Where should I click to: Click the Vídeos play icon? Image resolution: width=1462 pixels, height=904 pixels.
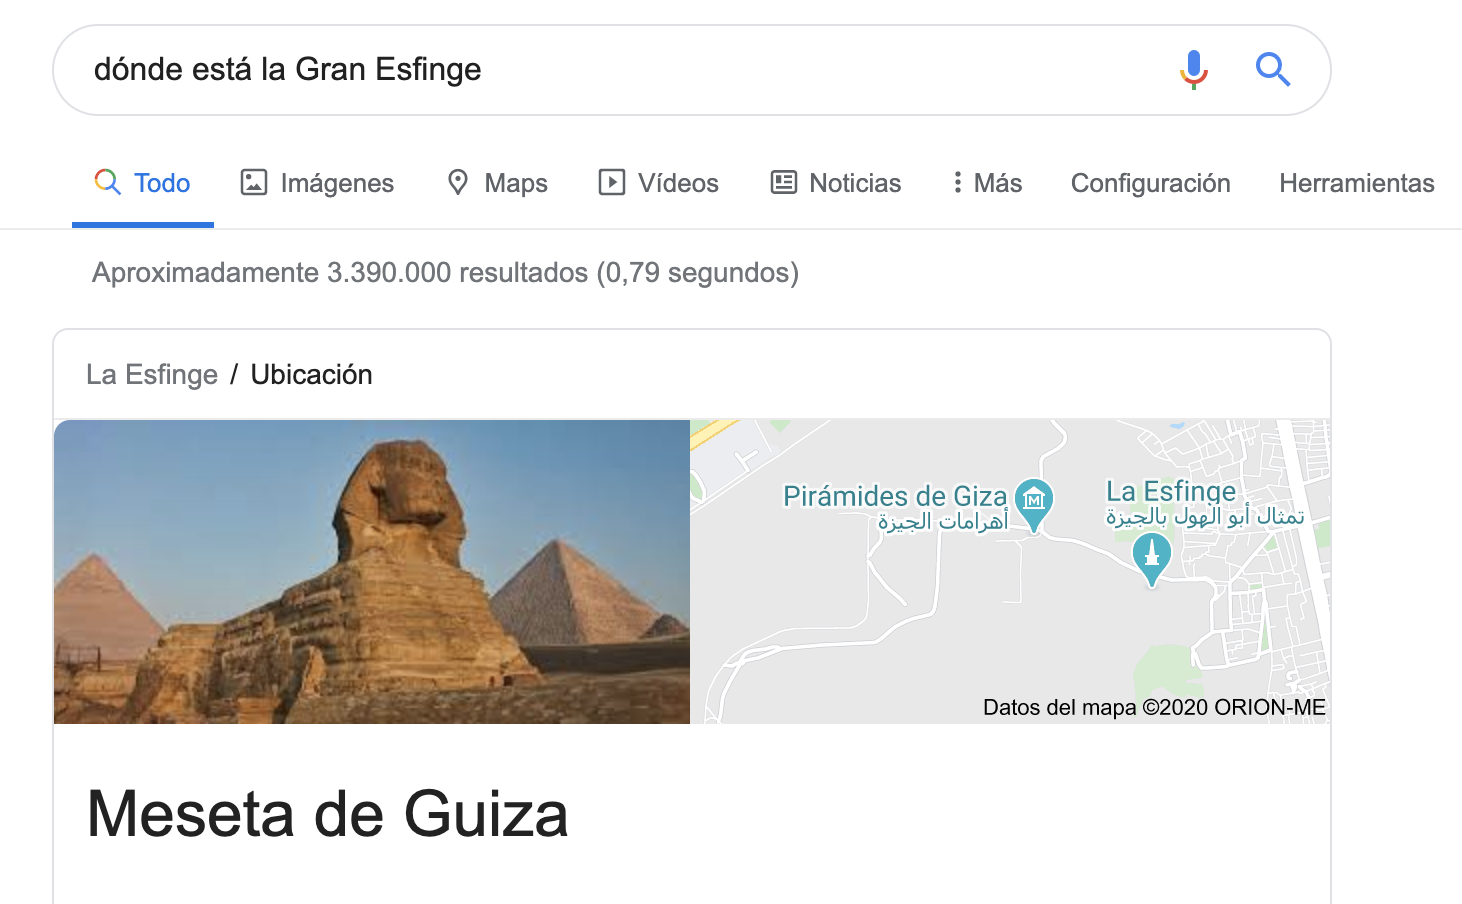pyautogui.click(x=611, y=182)
